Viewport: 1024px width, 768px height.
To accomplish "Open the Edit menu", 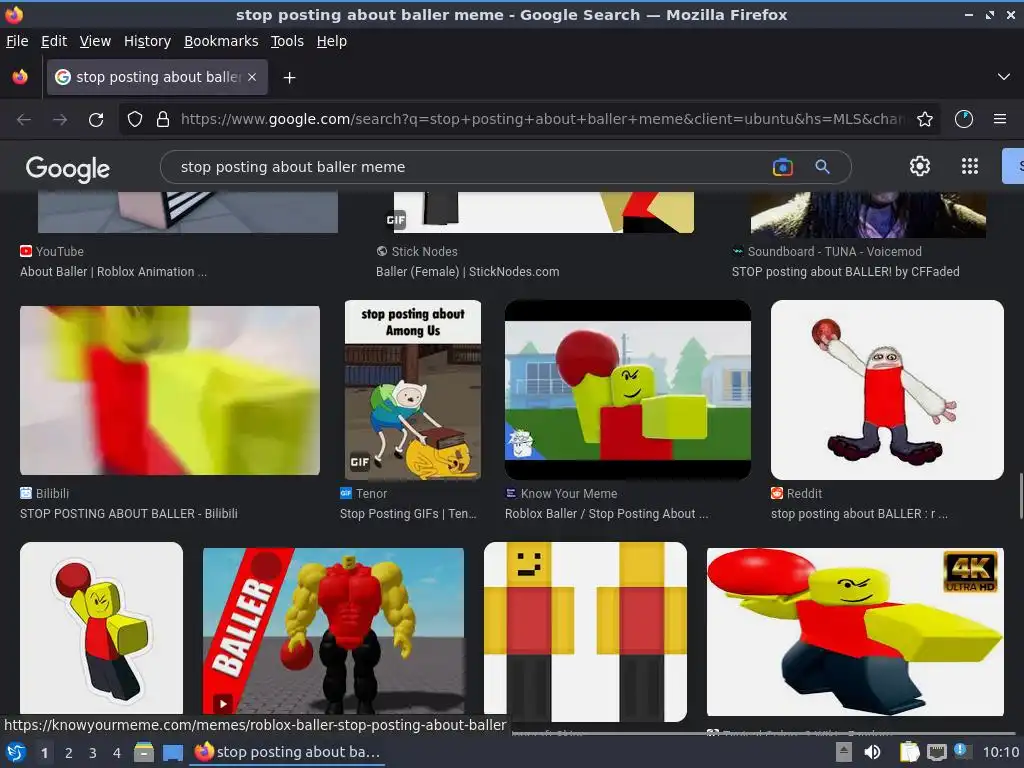I will pos(54,41).
